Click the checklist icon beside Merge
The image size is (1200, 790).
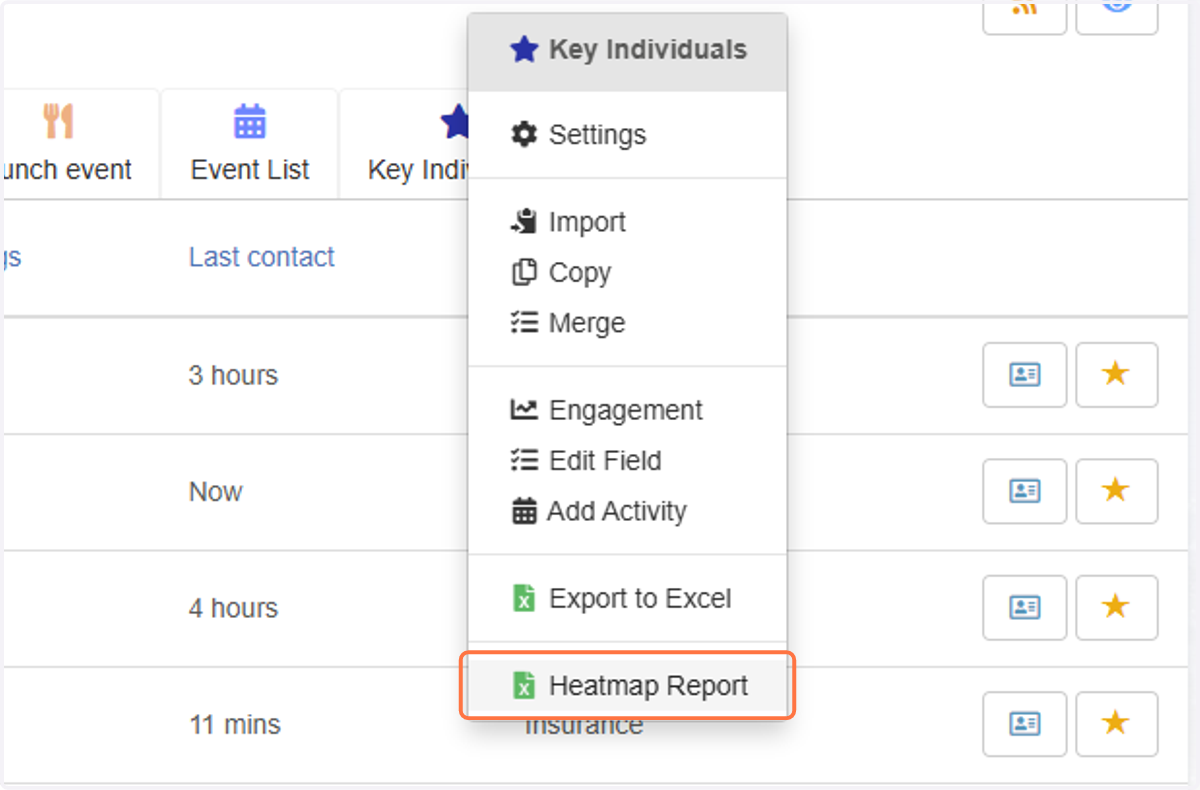[524, 322]
